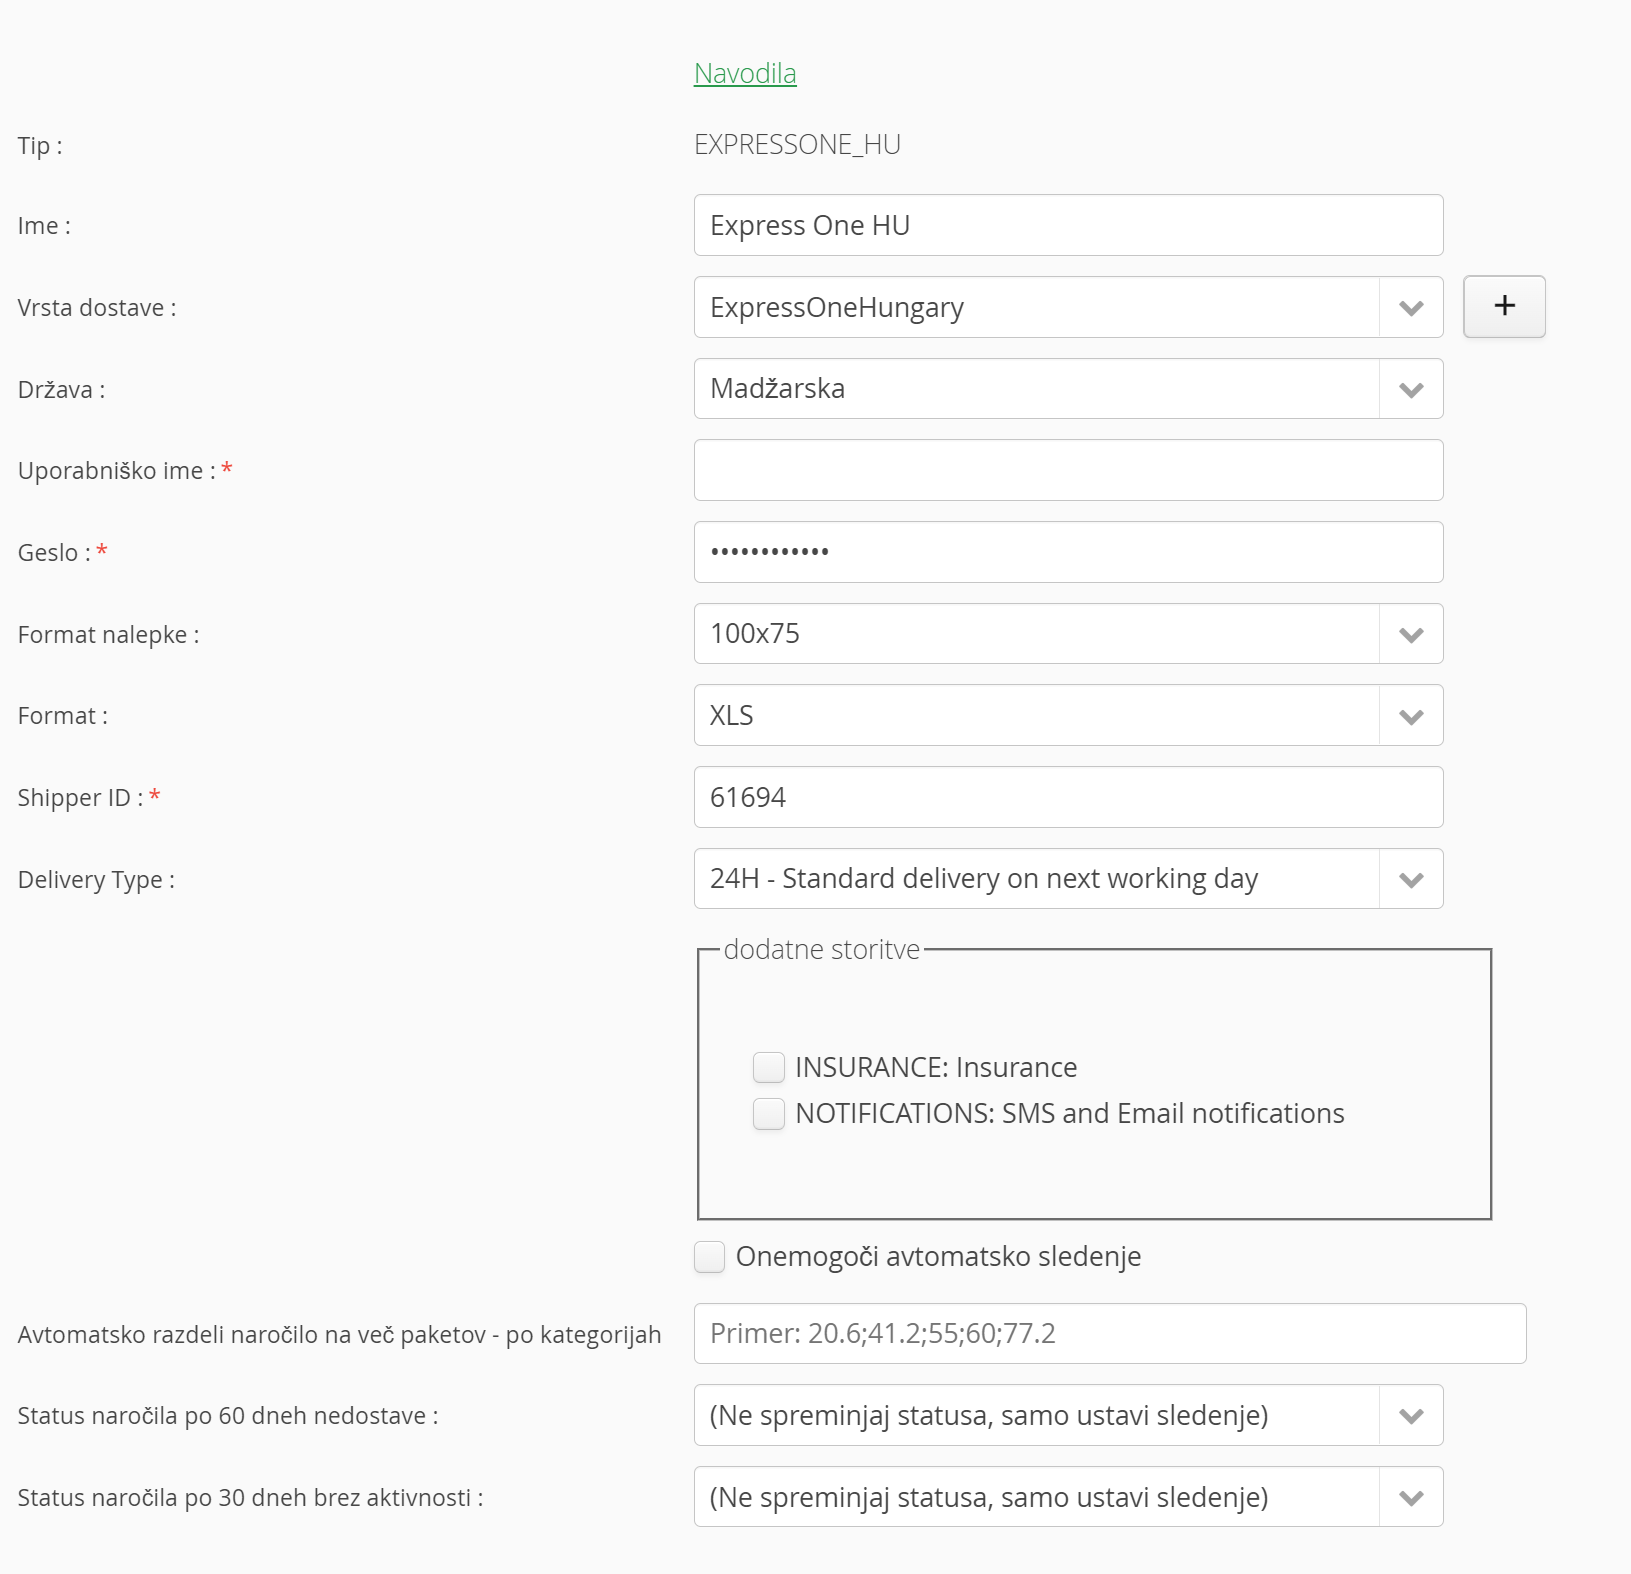
Task: Edit the Ime field containing Express One HU
Action: pyautogui.click(x=1068, y=225)
